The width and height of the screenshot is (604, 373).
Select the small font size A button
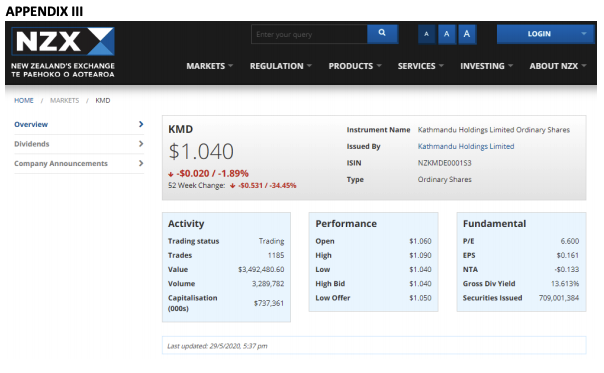pyautogui.click(x=426, y=34)
